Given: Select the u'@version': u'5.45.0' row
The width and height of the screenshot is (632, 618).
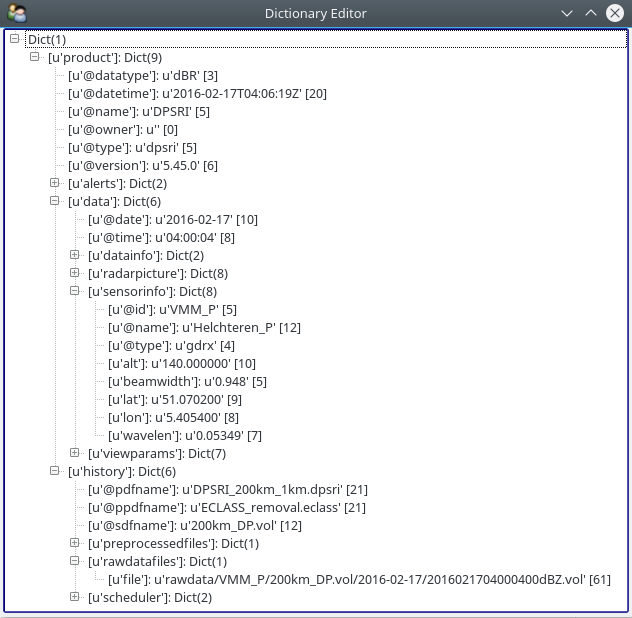Looking at the screenshot, I should pyautogui.click(x=143, y=166).
